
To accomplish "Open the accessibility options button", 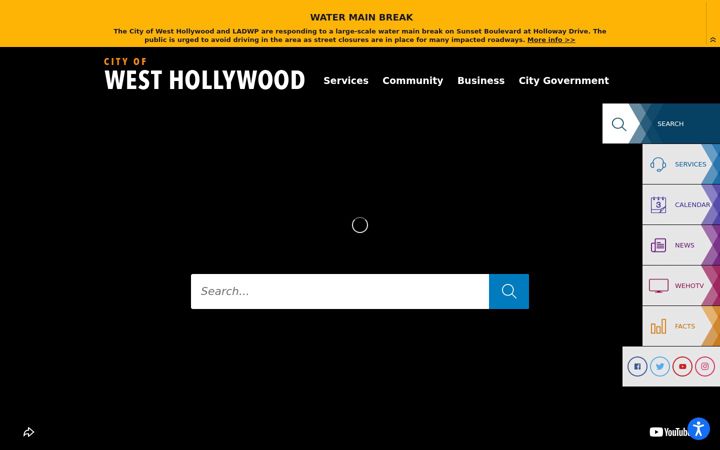I will pyautogui.click(x=698, y=429).
